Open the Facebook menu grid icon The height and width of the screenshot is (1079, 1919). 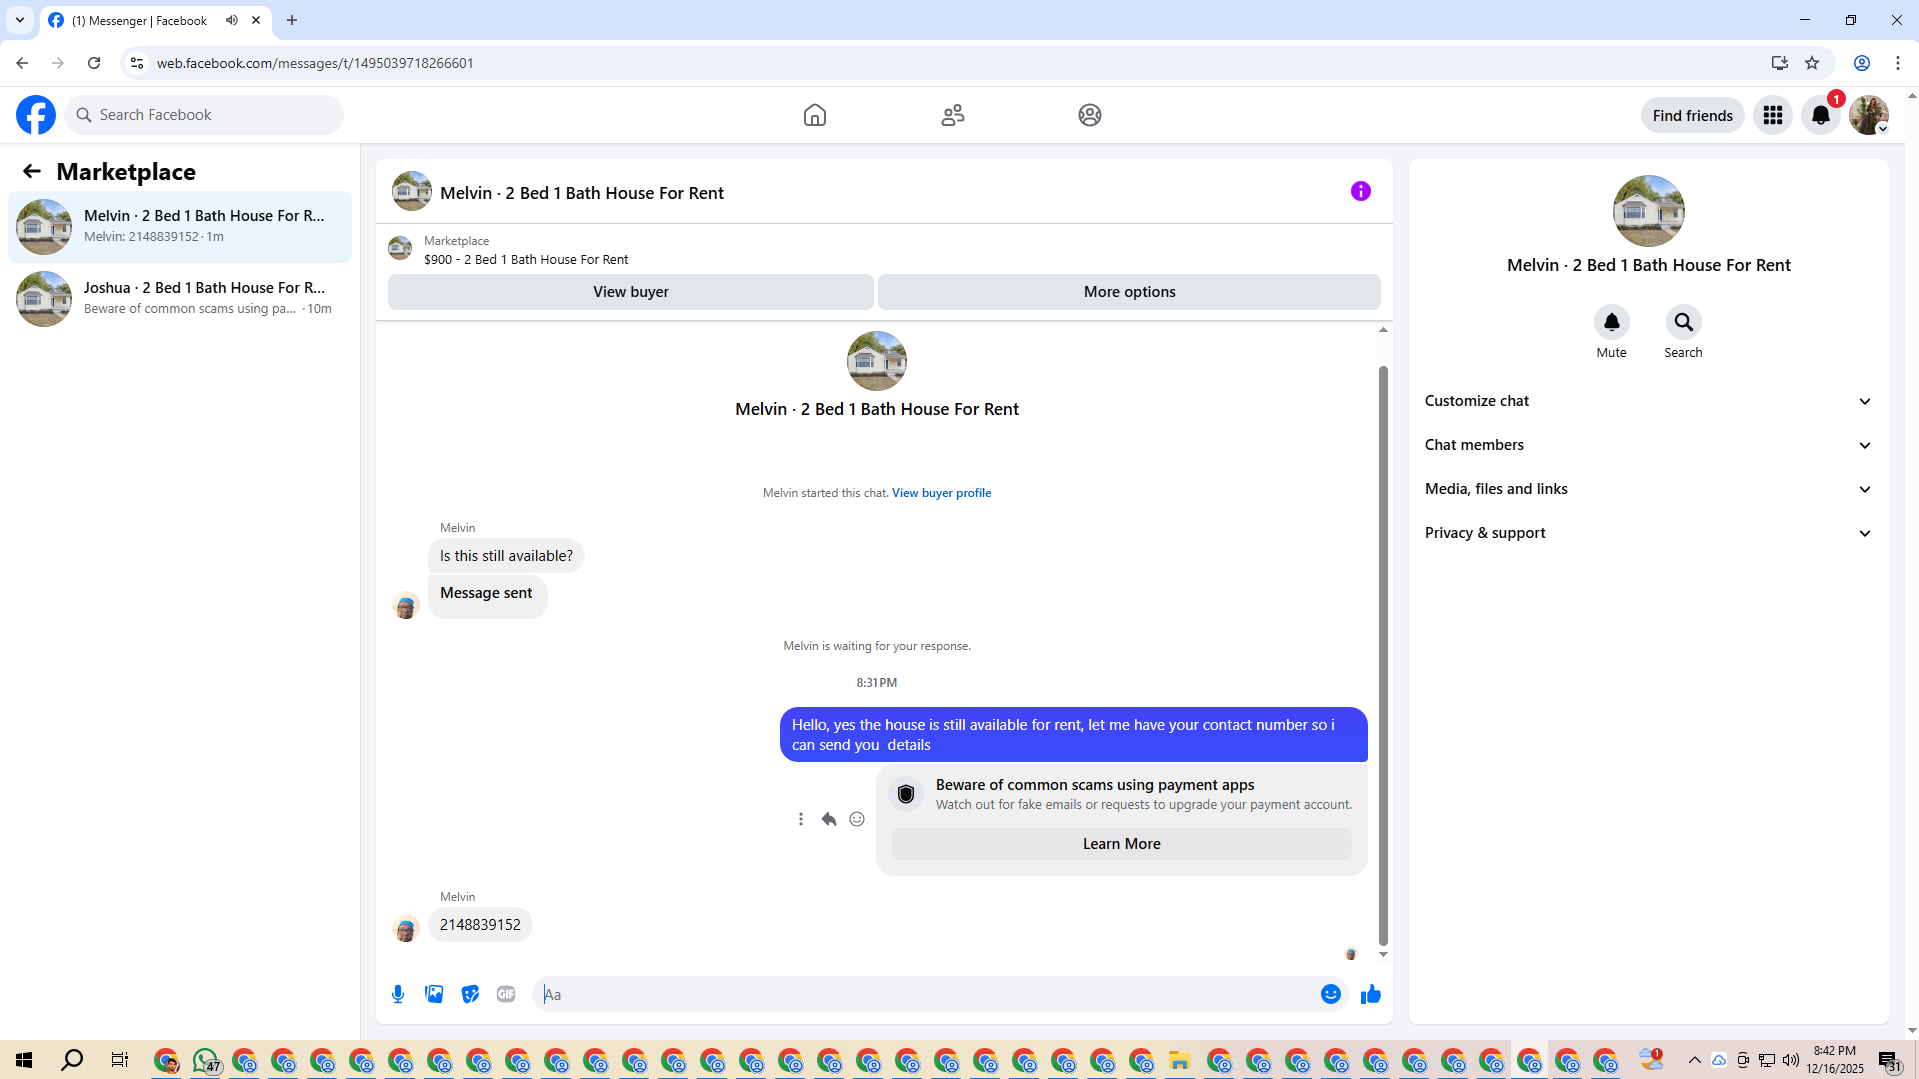(1773, 115)
